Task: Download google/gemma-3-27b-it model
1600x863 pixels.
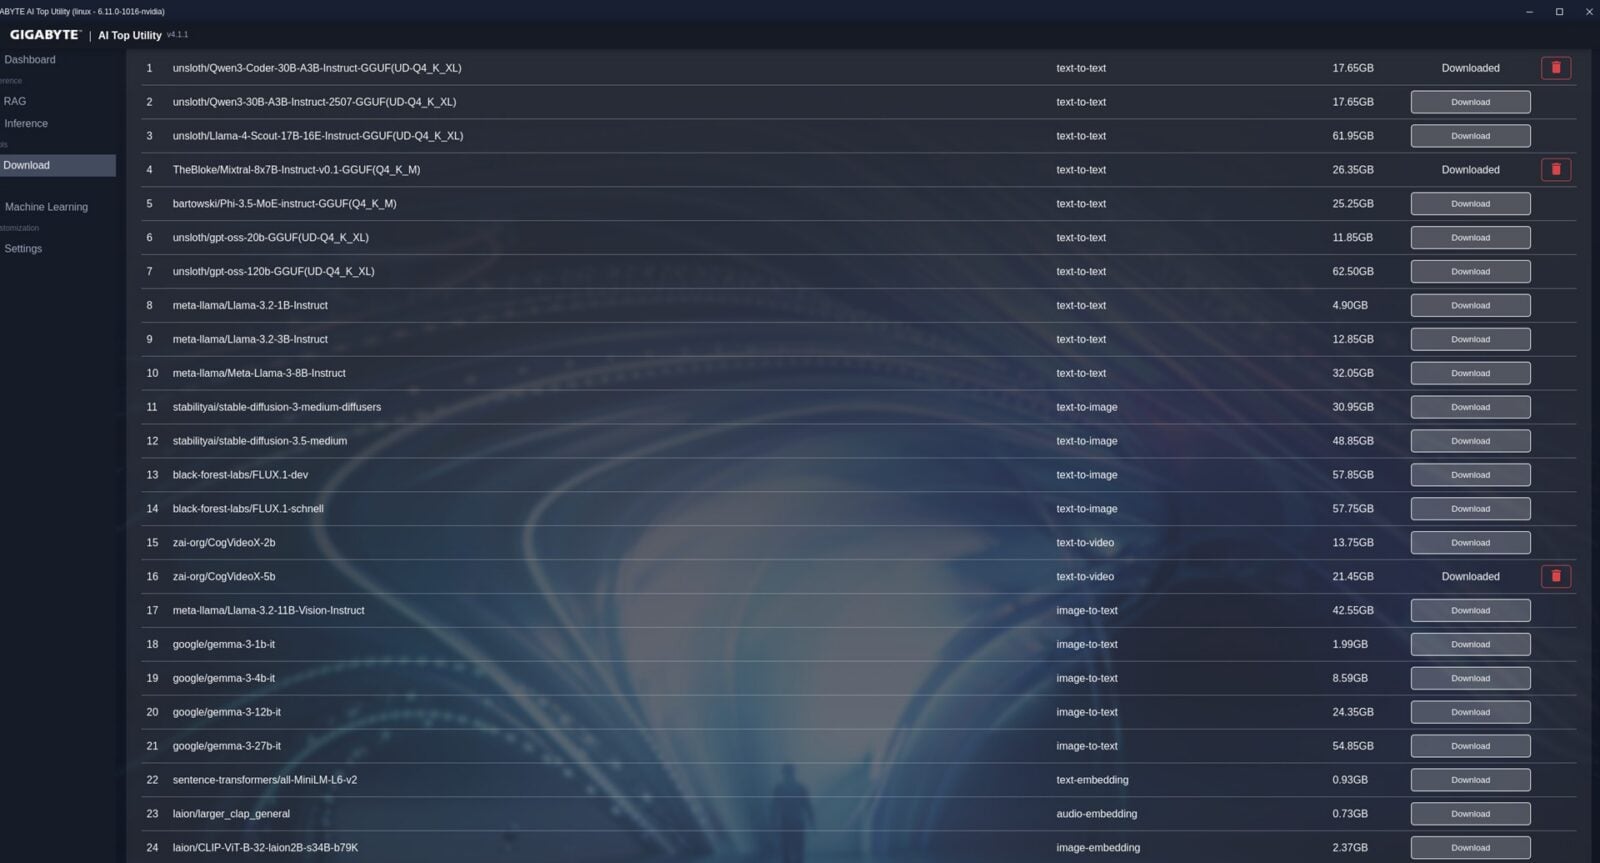Action: tap(1469, 746)
